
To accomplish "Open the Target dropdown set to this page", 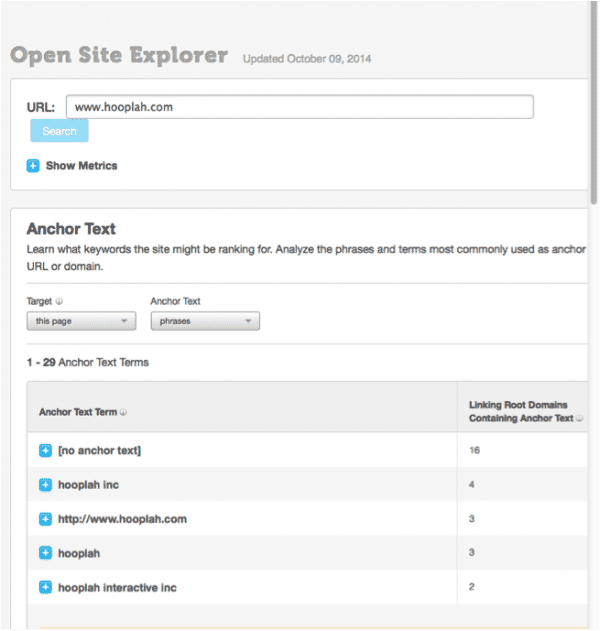I will click(x=81, y=321).
